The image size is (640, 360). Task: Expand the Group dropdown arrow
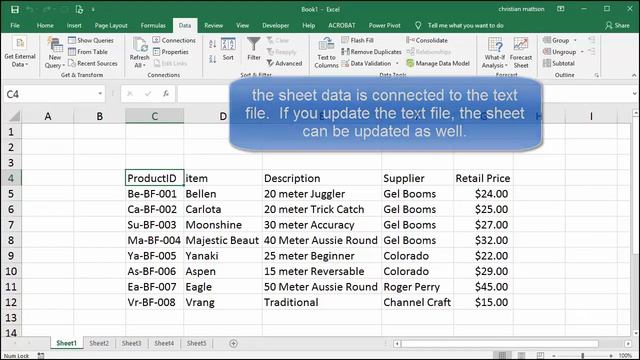[x=575, y=40]
